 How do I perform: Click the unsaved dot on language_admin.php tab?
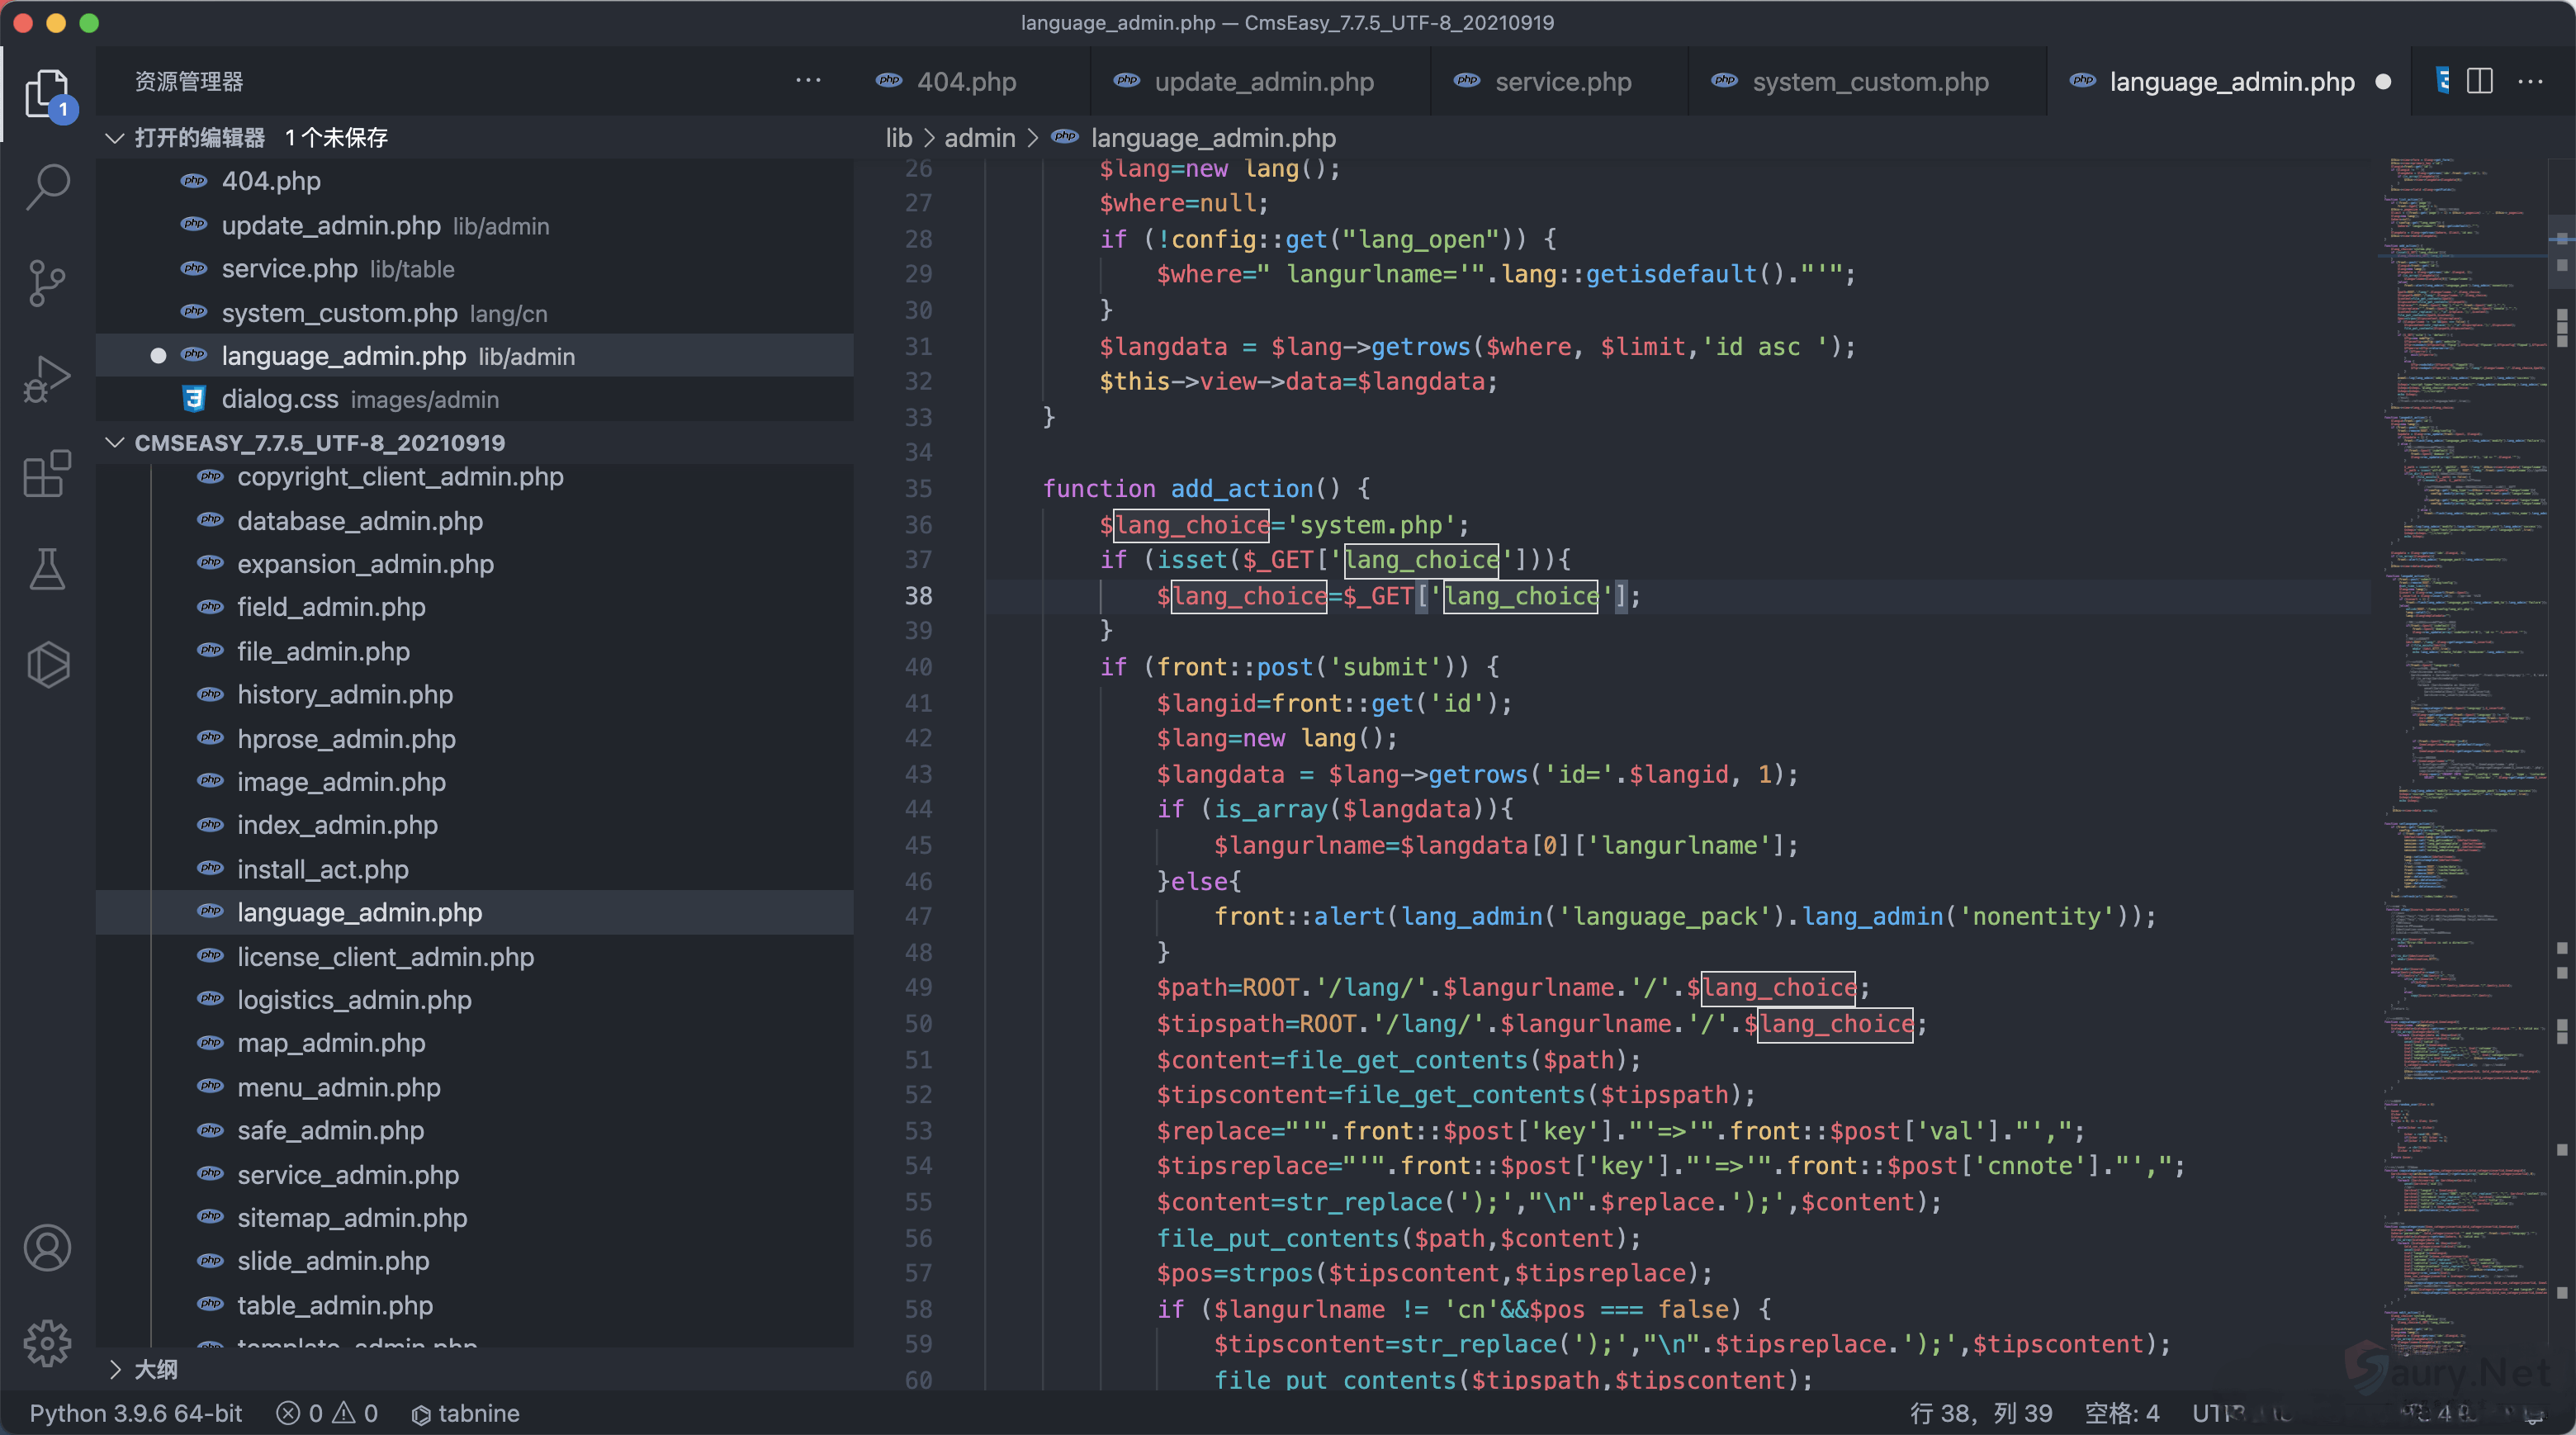pos(2383,82)
